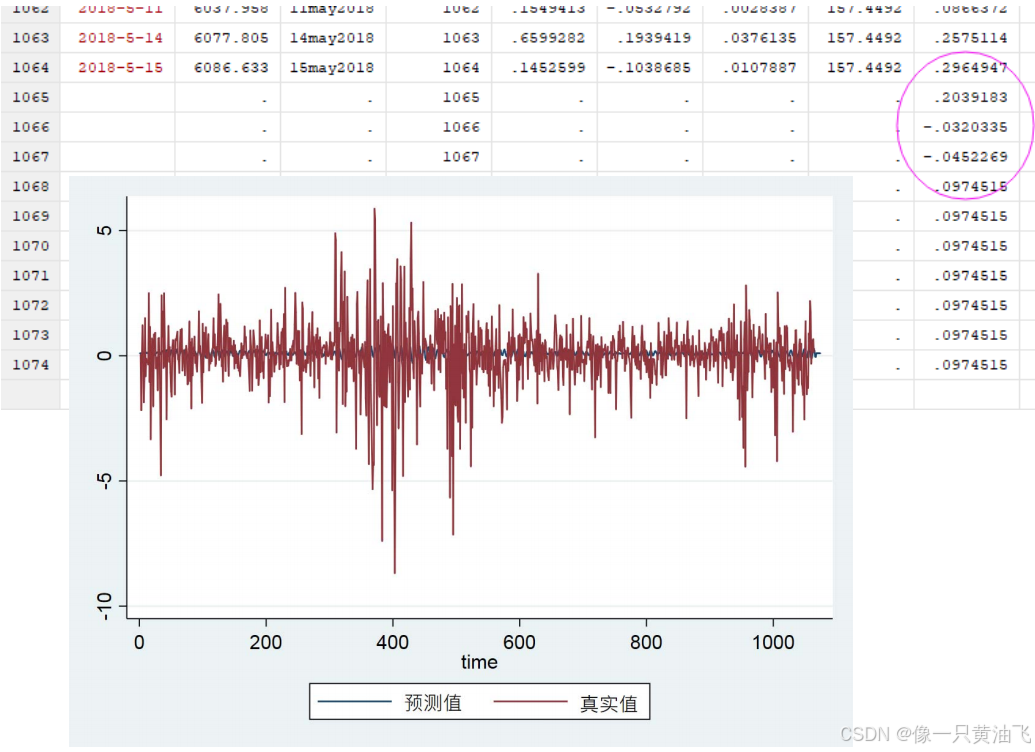The width and height of the screenshot is (1035, 752).
Task: Click row number header 1066
Action: click(x=30, y=127)
